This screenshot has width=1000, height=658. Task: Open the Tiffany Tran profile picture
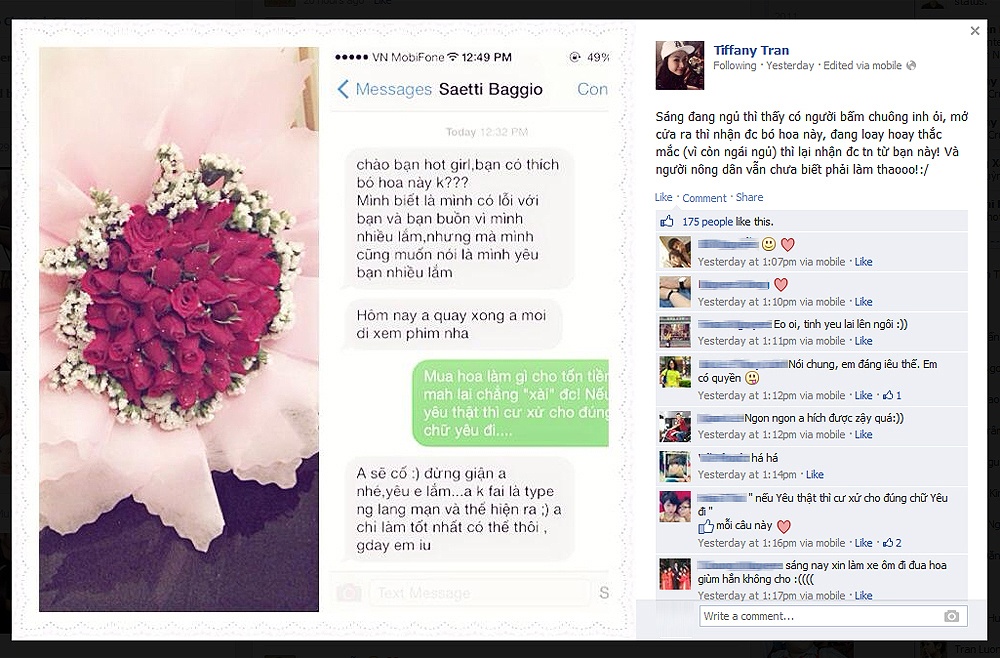680,65
